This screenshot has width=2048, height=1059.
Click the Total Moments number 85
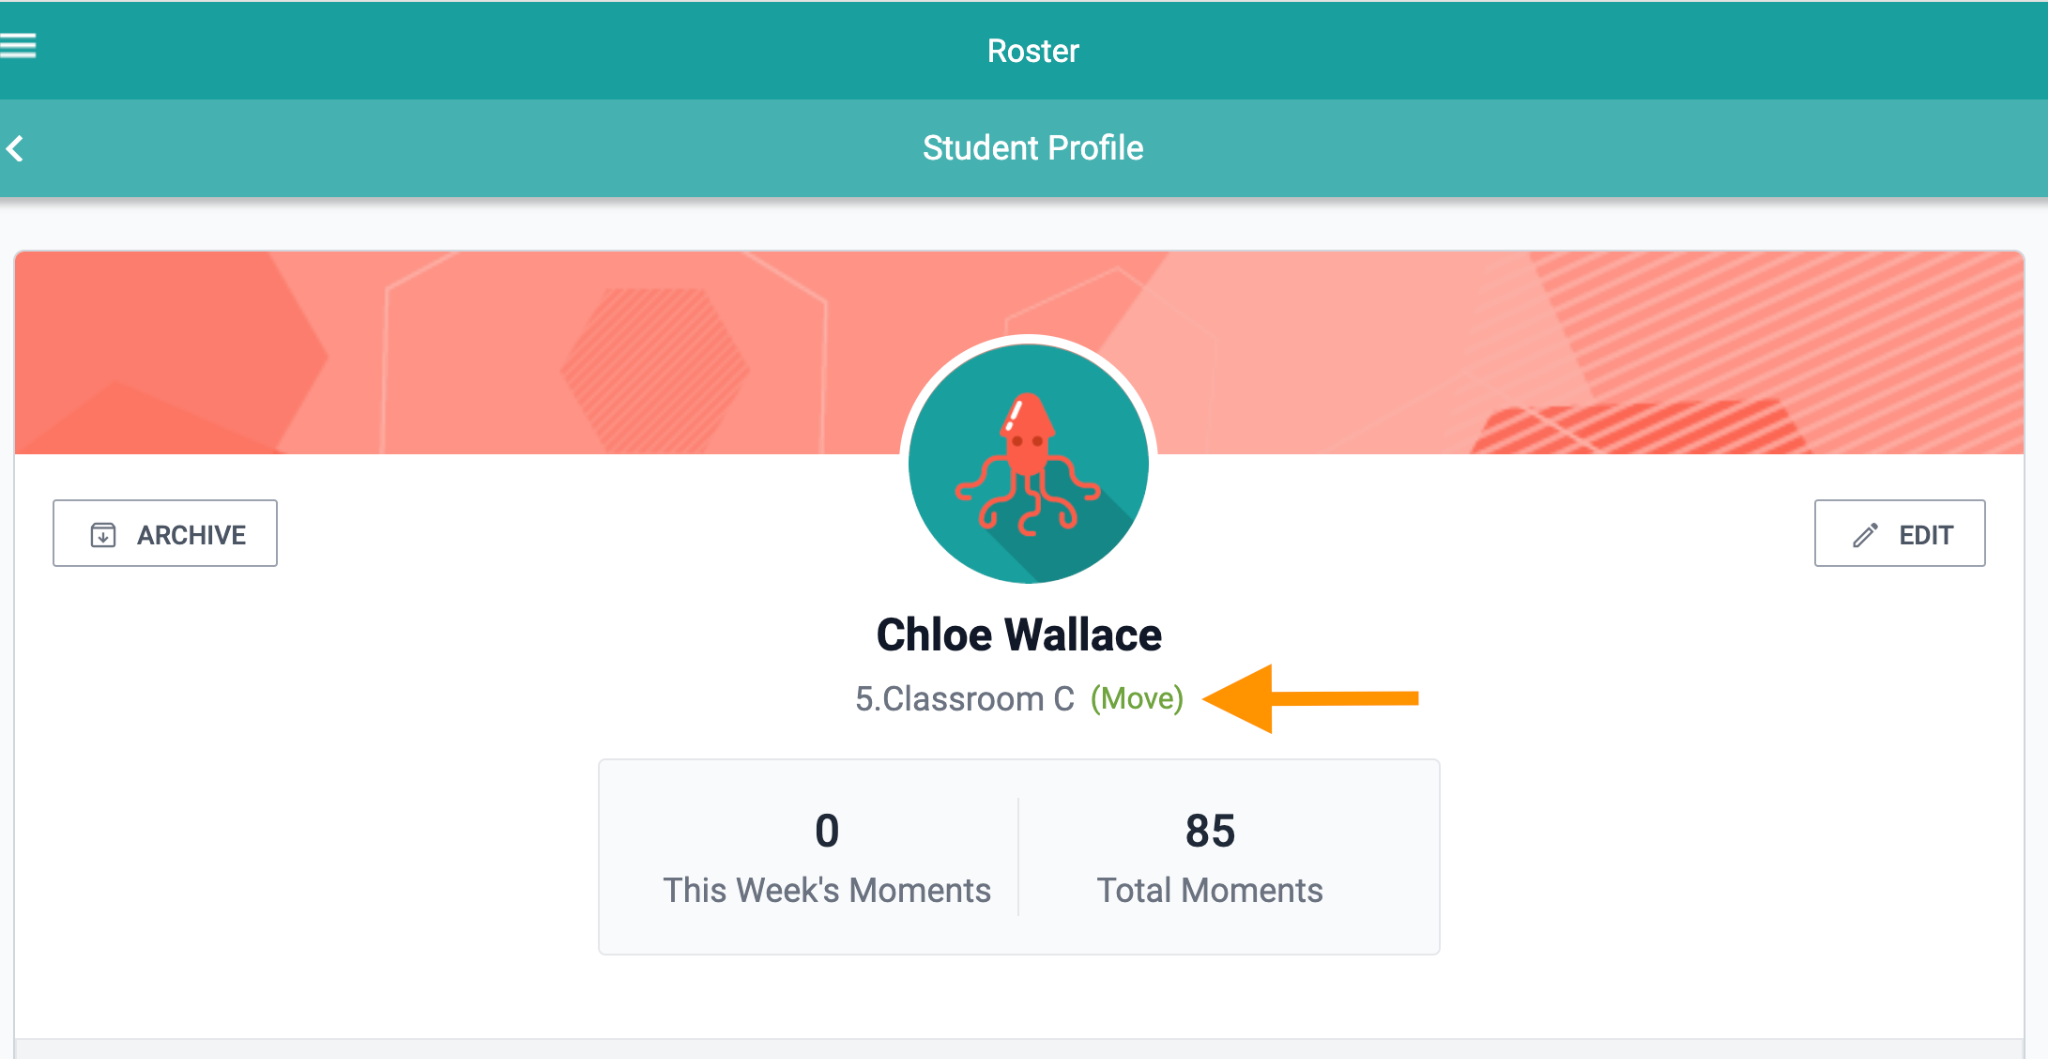click(x=1210, y=831)
